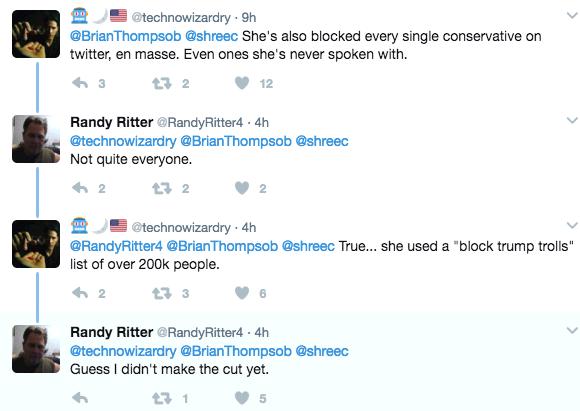Open the @RandyRitter4 mention in the third tweet
Screen dimensions: 580x411
pos(116,246)
